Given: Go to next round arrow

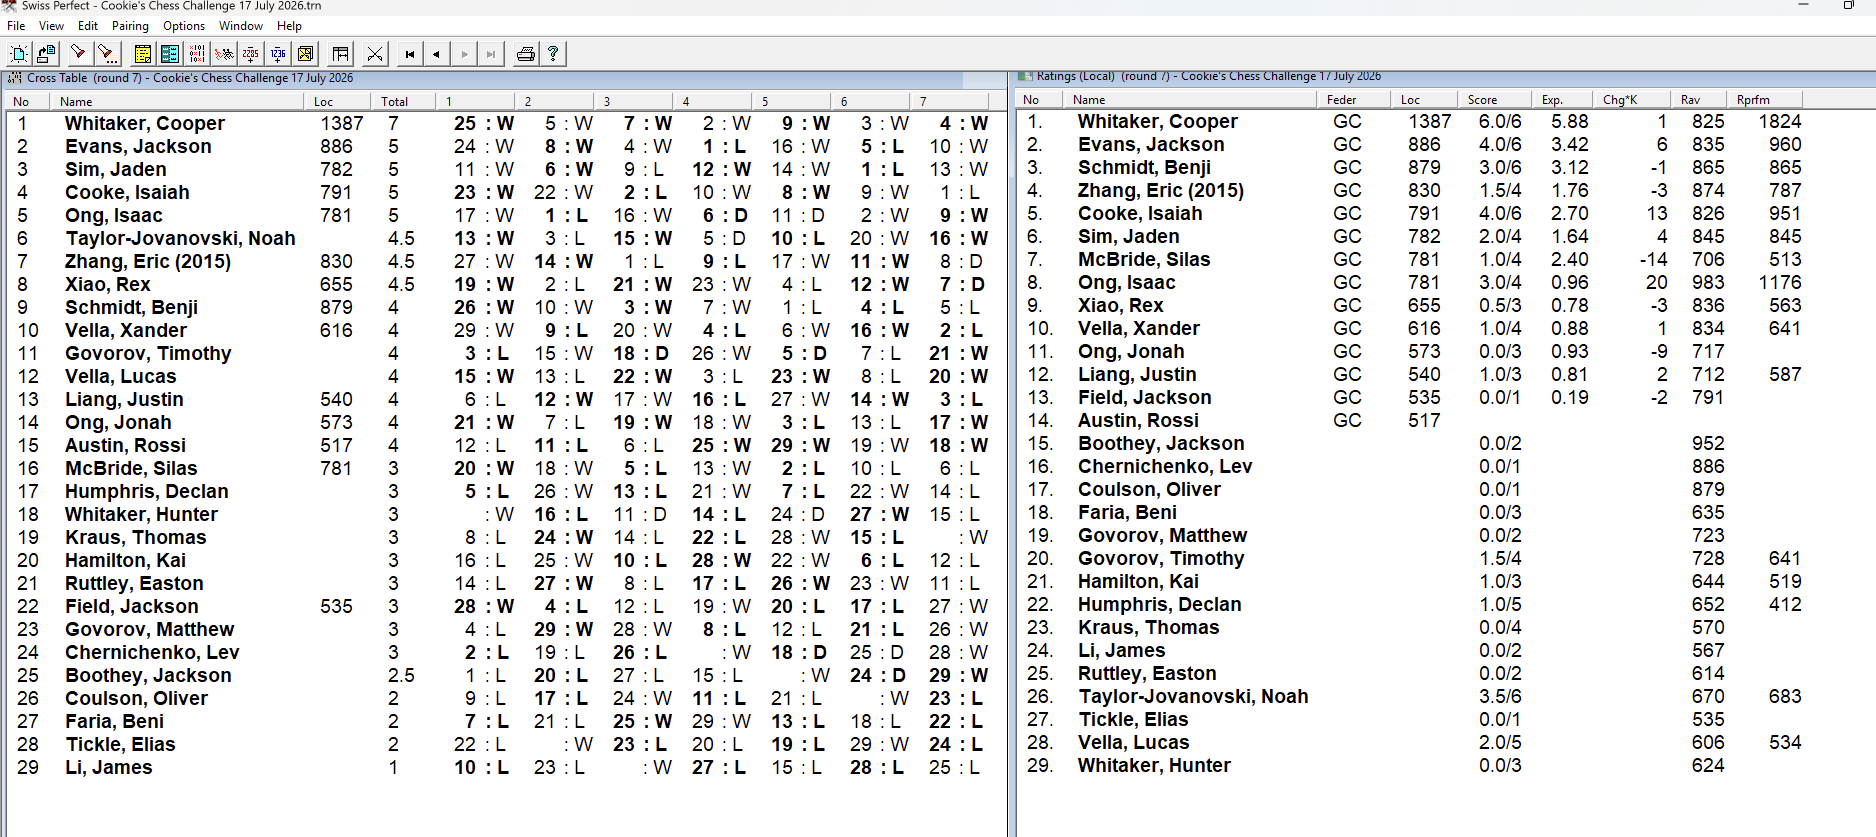Looking at the screenshot, I should pyautogui.click(x=464, y=54).
